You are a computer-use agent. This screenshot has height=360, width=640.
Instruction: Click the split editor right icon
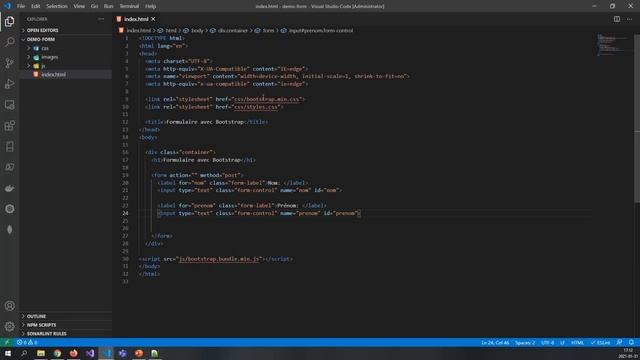[617, 19]
